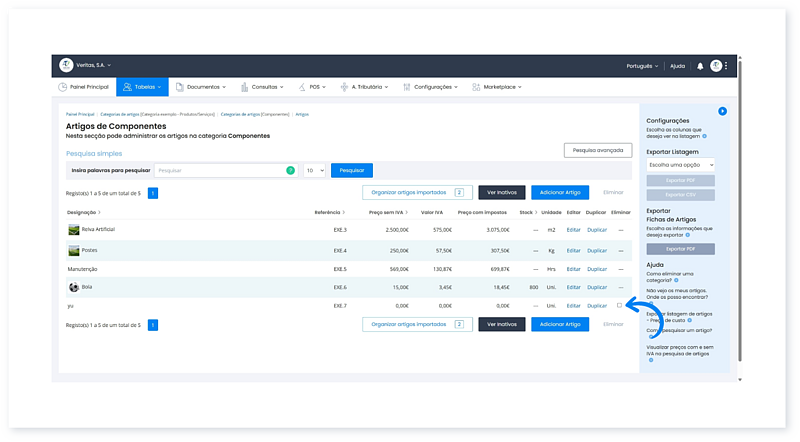Click the Pesquisa avançada button
Image resolution: width=800 pixels, height=442 pixels.
tap(597, 150)
